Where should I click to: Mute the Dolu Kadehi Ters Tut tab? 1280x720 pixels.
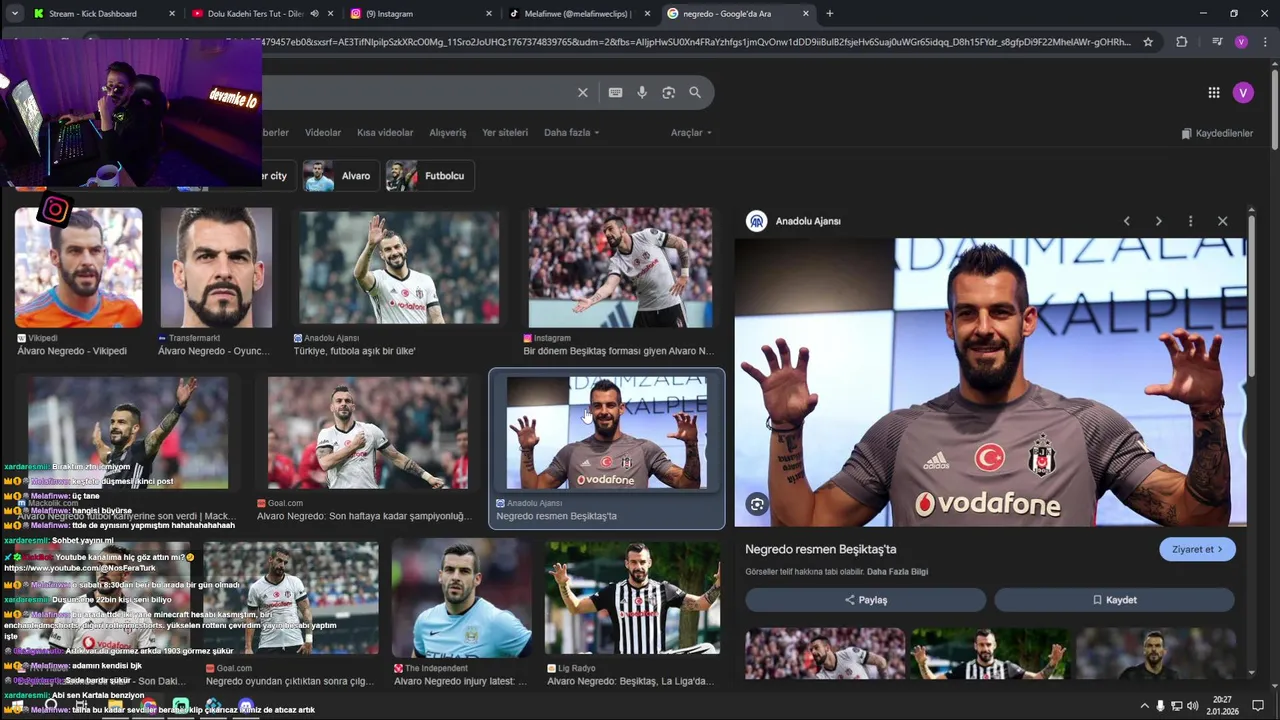tap(314, 14)
